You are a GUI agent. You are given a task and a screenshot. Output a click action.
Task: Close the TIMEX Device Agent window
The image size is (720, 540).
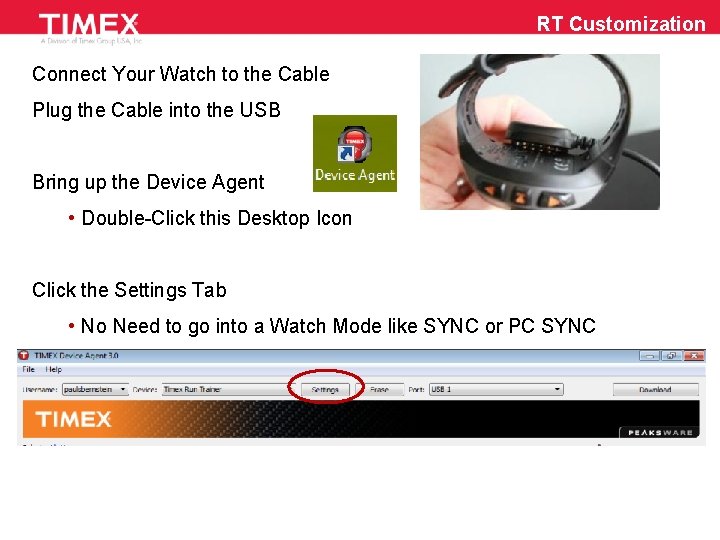[x=694, y=356]
